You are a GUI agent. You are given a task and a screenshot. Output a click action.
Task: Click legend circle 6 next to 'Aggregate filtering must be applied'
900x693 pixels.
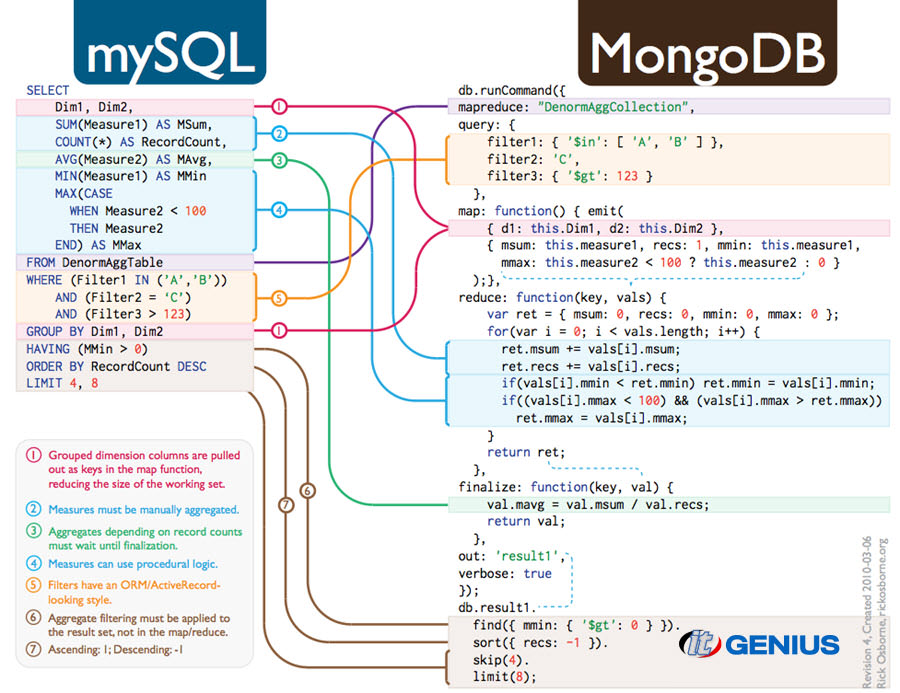[x=34, y=618]
